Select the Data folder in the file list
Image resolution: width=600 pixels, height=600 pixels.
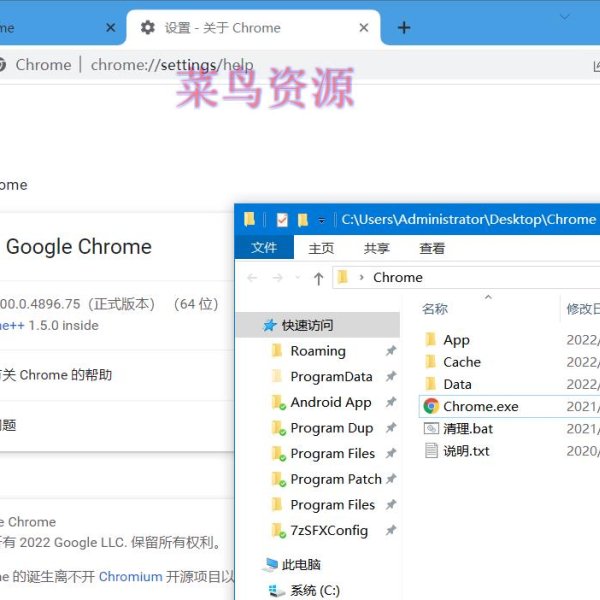pyautogui.click(x=457, y=384)
